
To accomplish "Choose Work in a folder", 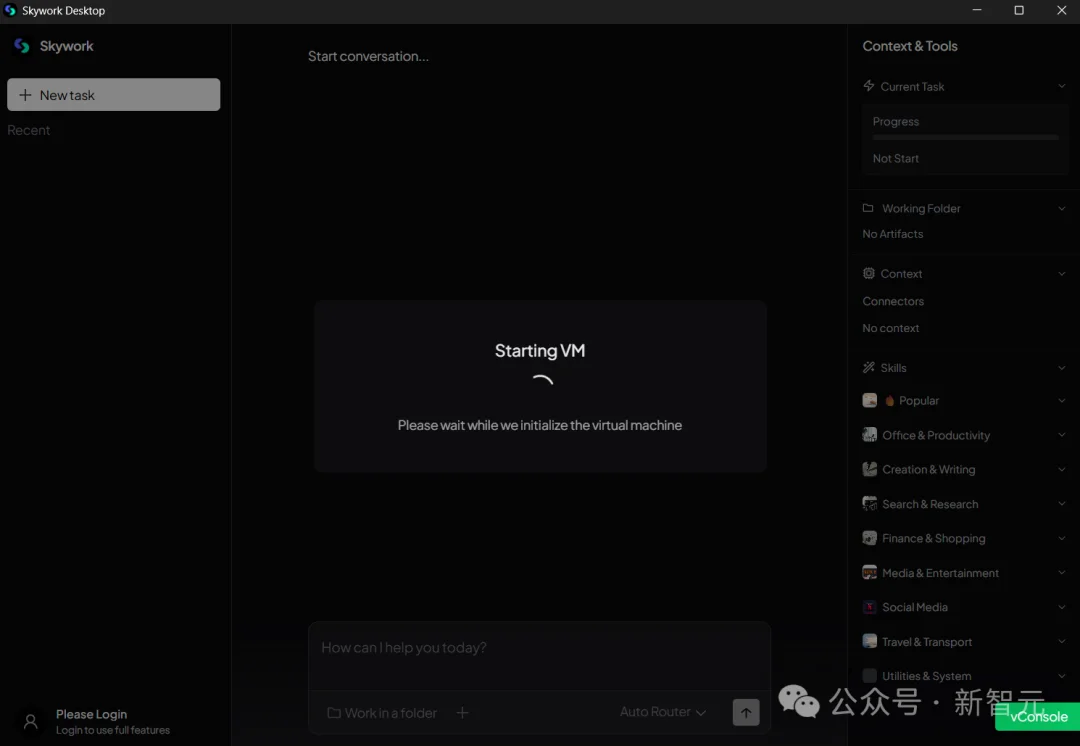I will pyautogui.click(x=382, y=713).
